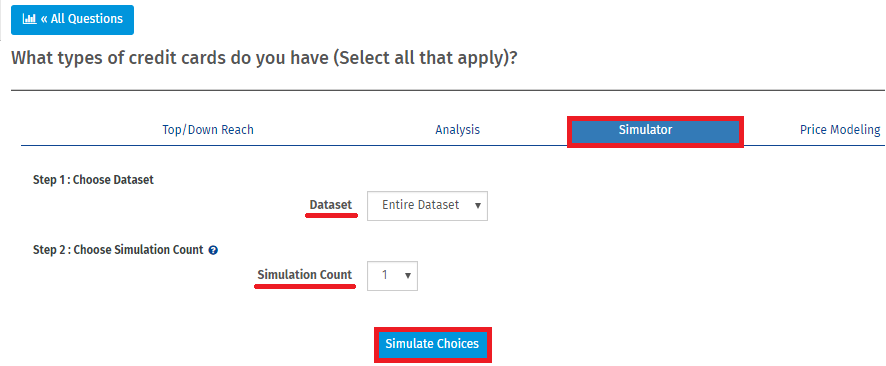Click the underlined Simulation Count label
This screenshot has height=366, width=886.
[305, 275]
